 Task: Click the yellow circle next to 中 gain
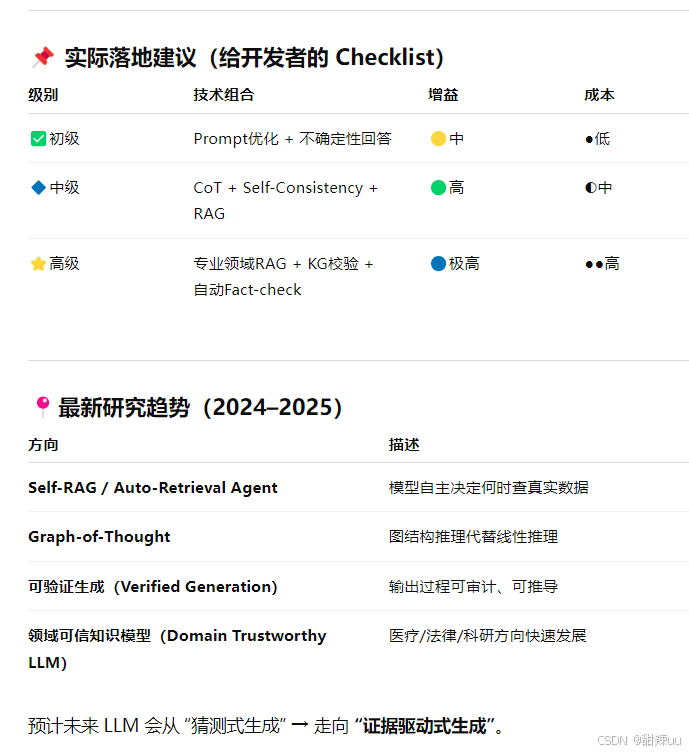pos(438,138)
